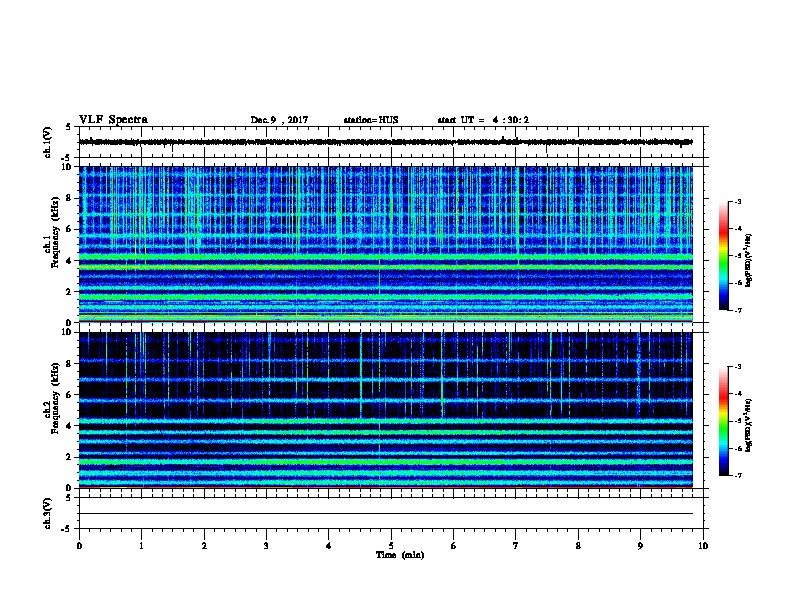Click the flat ch.3 voltage trace line
The width and height of the screenshot is (792, 612).
(x=386, y=514)
